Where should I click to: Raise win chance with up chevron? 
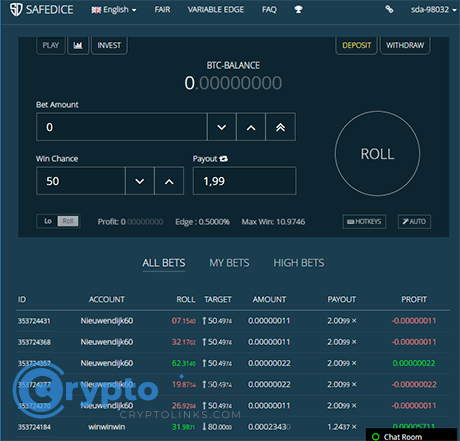[169, 181]
